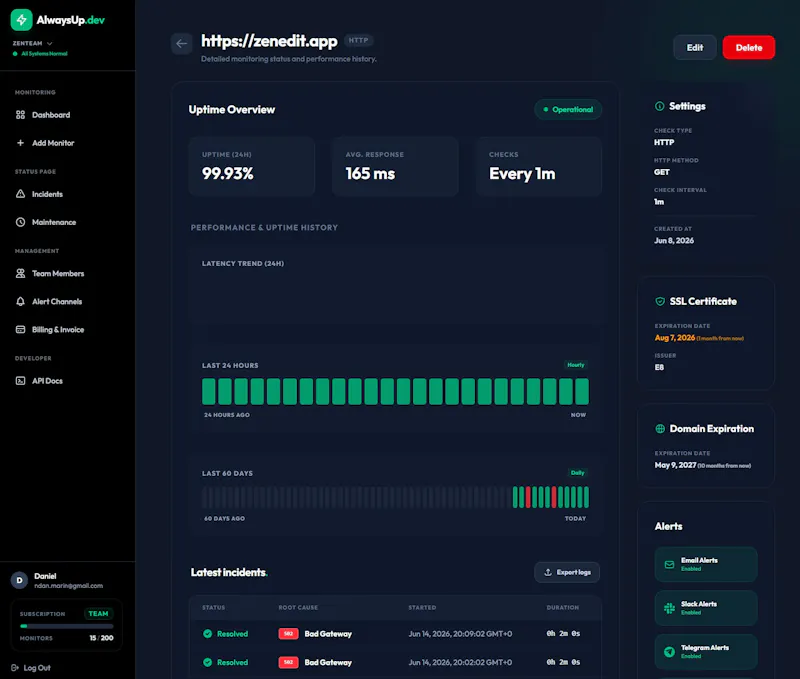Click the Log Out door icon
The width and height of the screenshot is (800, 679).
[x=15, y=668]
